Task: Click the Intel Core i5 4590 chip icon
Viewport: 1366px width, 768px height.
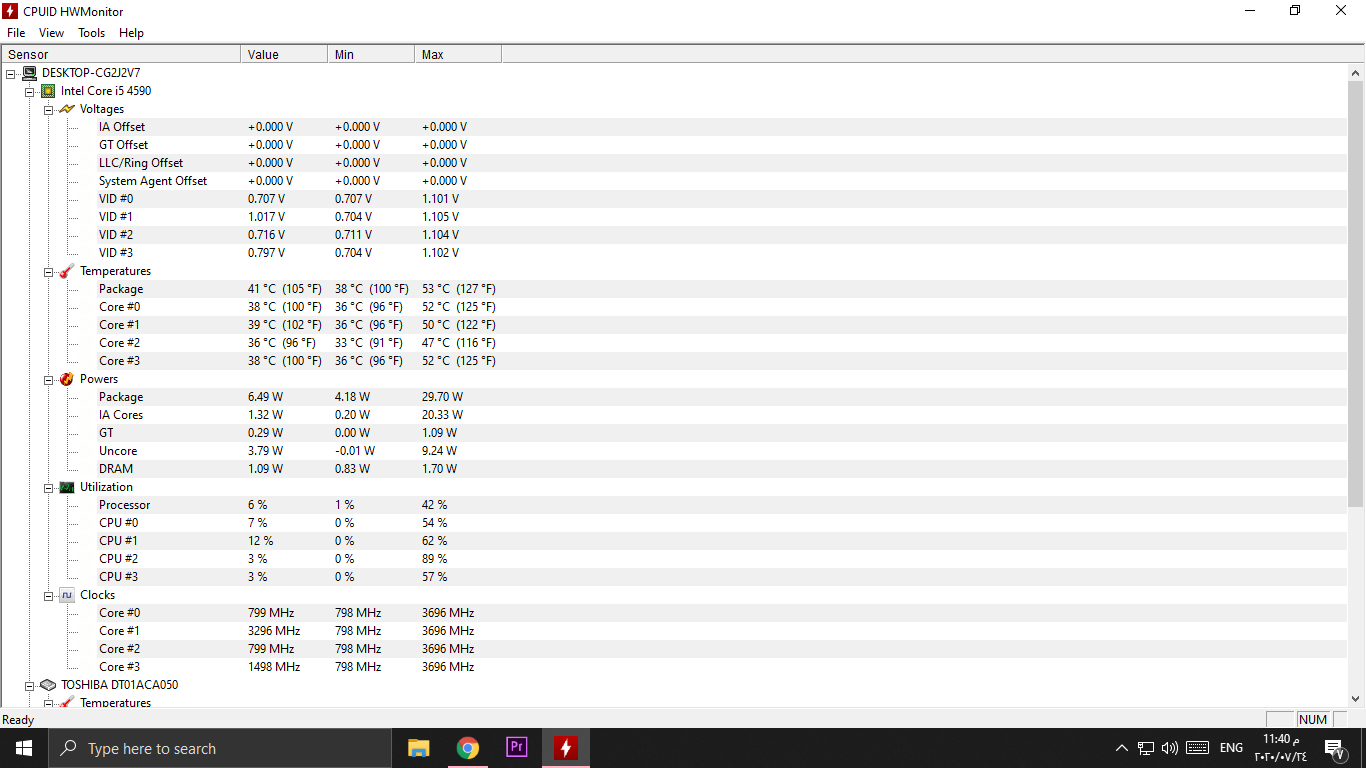Action: pos(48,91)
